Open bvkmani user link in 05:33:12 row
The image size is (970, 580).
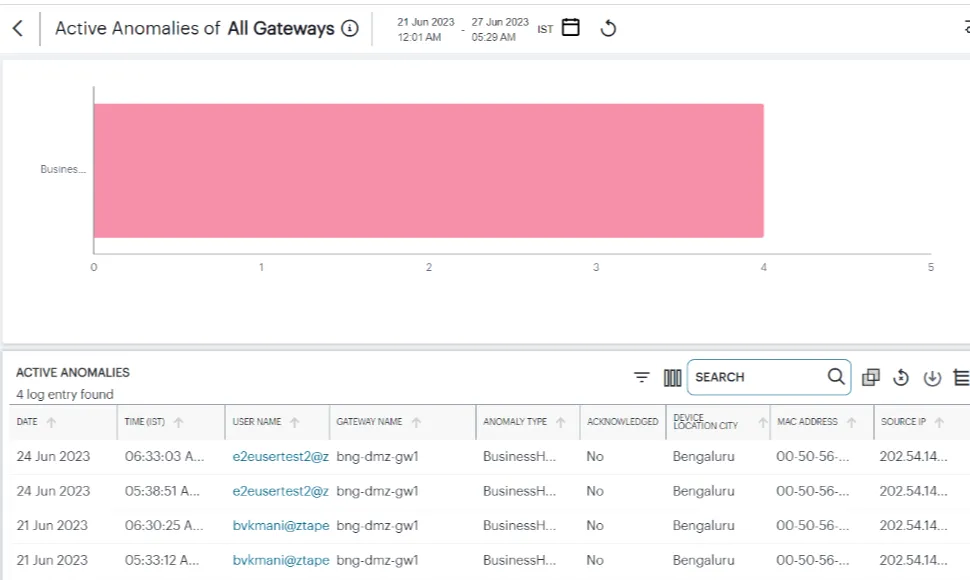[281, 560]
